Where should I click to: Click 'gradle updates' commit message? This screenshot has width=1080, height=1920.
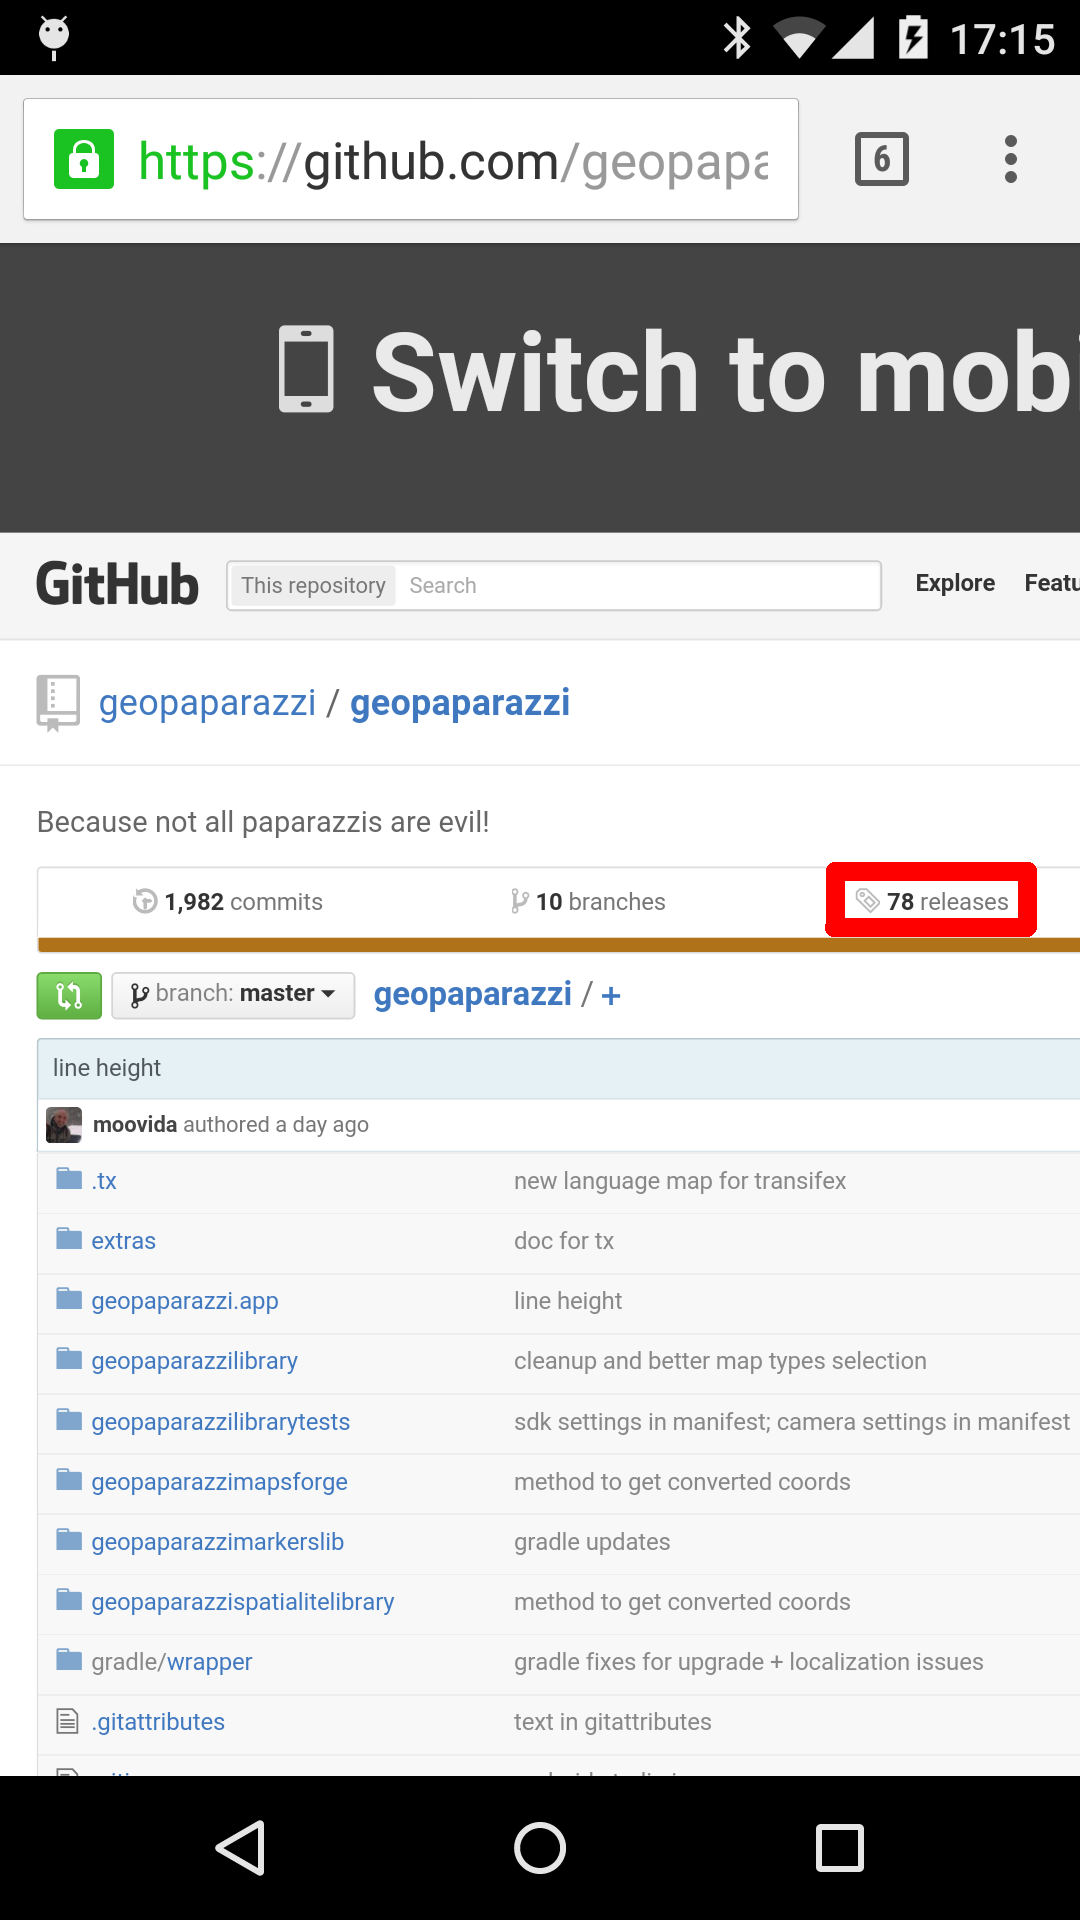(x=592, y=1542)
